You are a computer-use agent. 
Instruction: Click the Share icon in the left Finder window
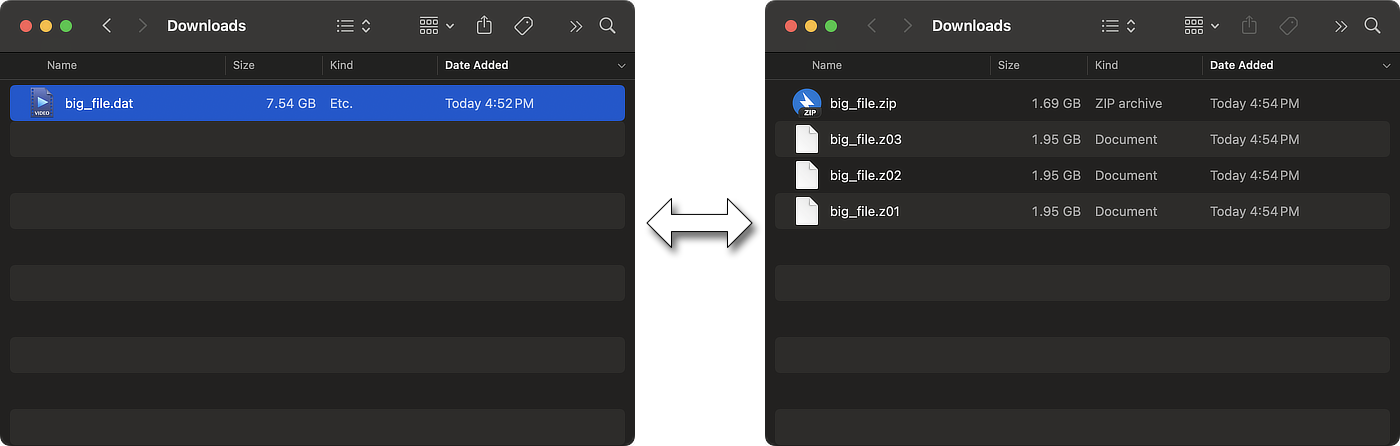(485, 26)
